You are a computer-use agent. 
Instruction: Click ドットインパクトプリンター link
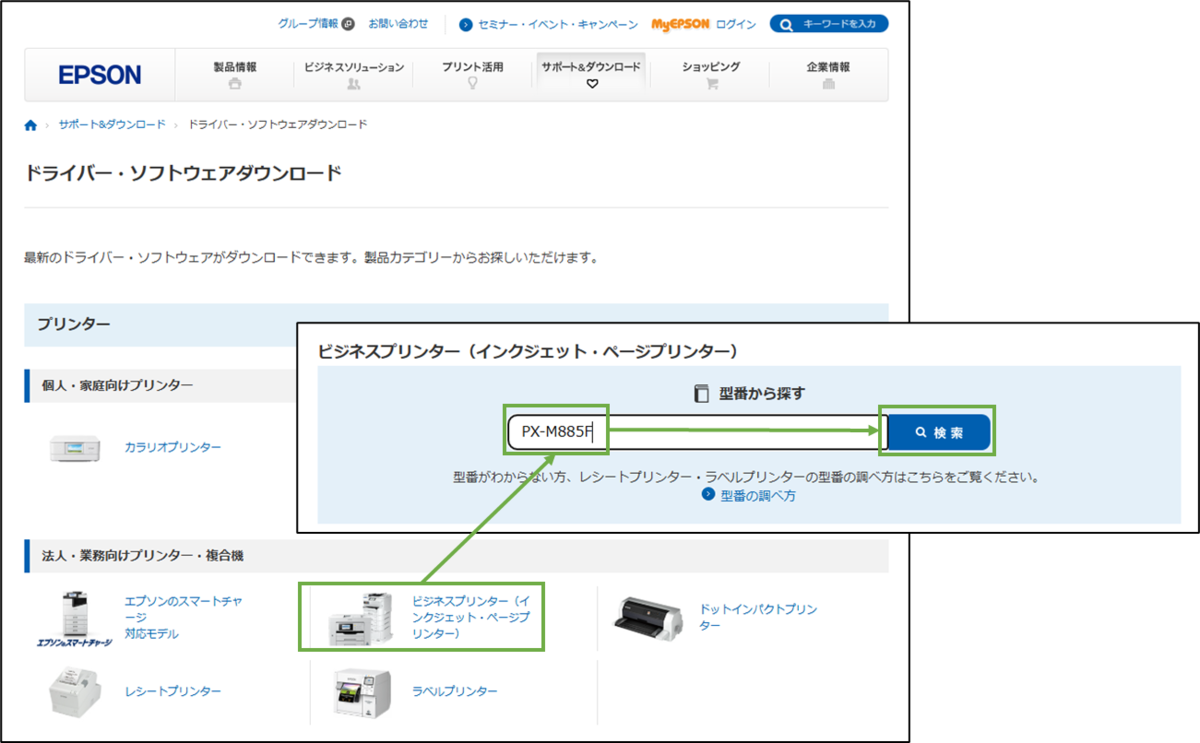(x=758, y=617)
